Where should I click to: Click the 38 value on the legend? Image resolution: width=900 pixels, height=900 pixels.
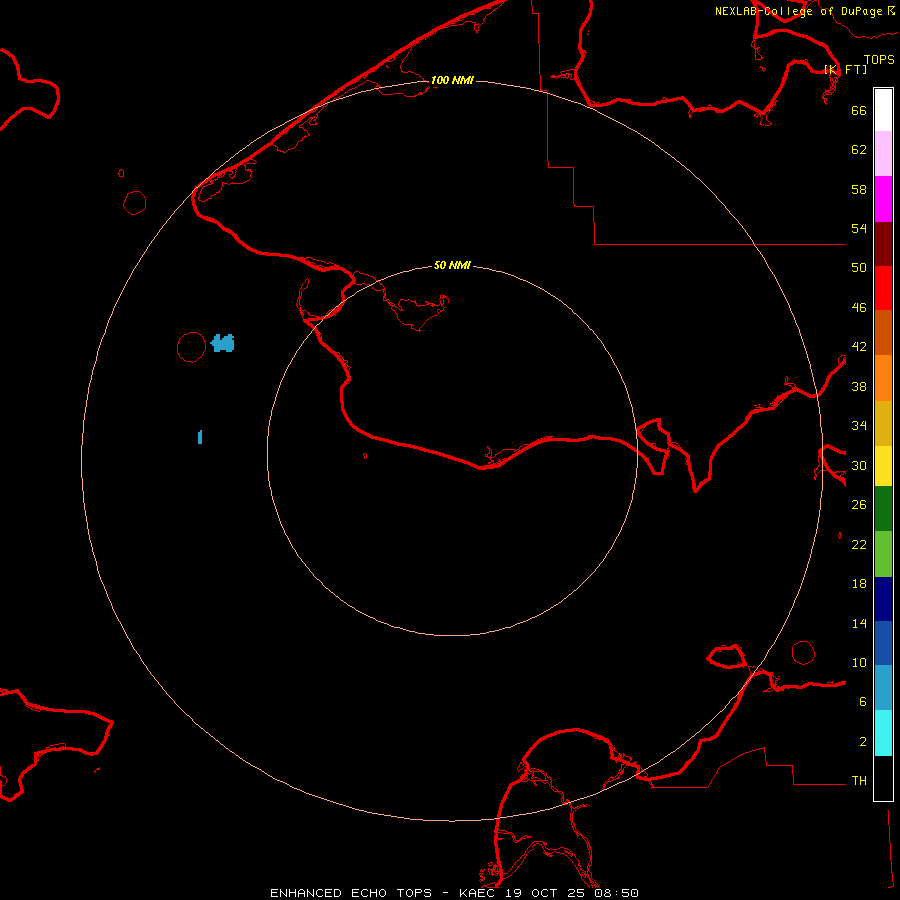tap(859, 386)
